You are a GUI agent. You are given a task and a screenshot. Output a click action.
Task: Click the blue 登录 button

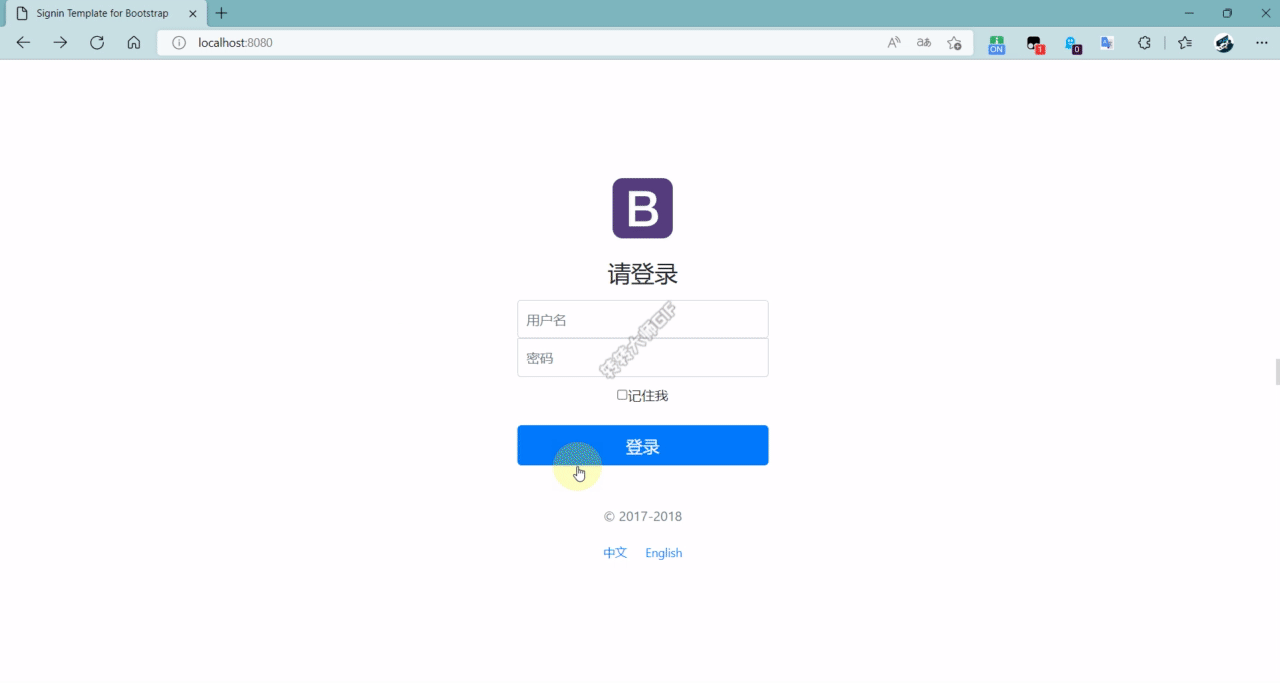(642, 445)
